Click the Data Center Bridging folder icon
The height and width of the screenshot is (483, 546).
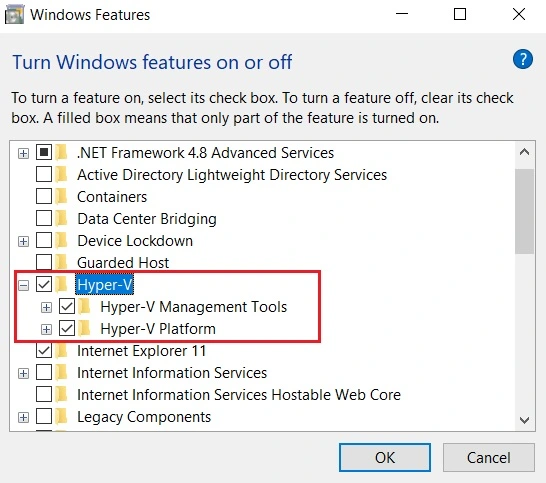tap(62, 218)
